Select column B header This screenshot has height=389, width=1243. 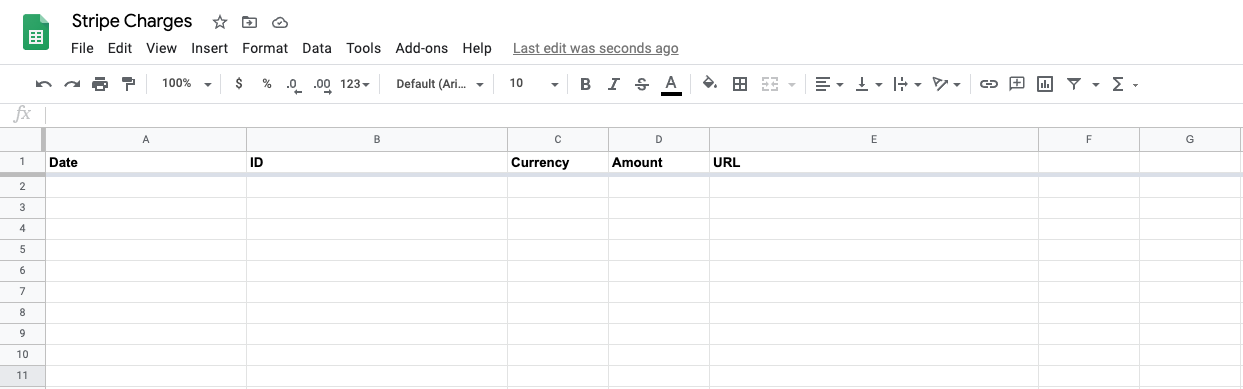[x=377, y=139]
